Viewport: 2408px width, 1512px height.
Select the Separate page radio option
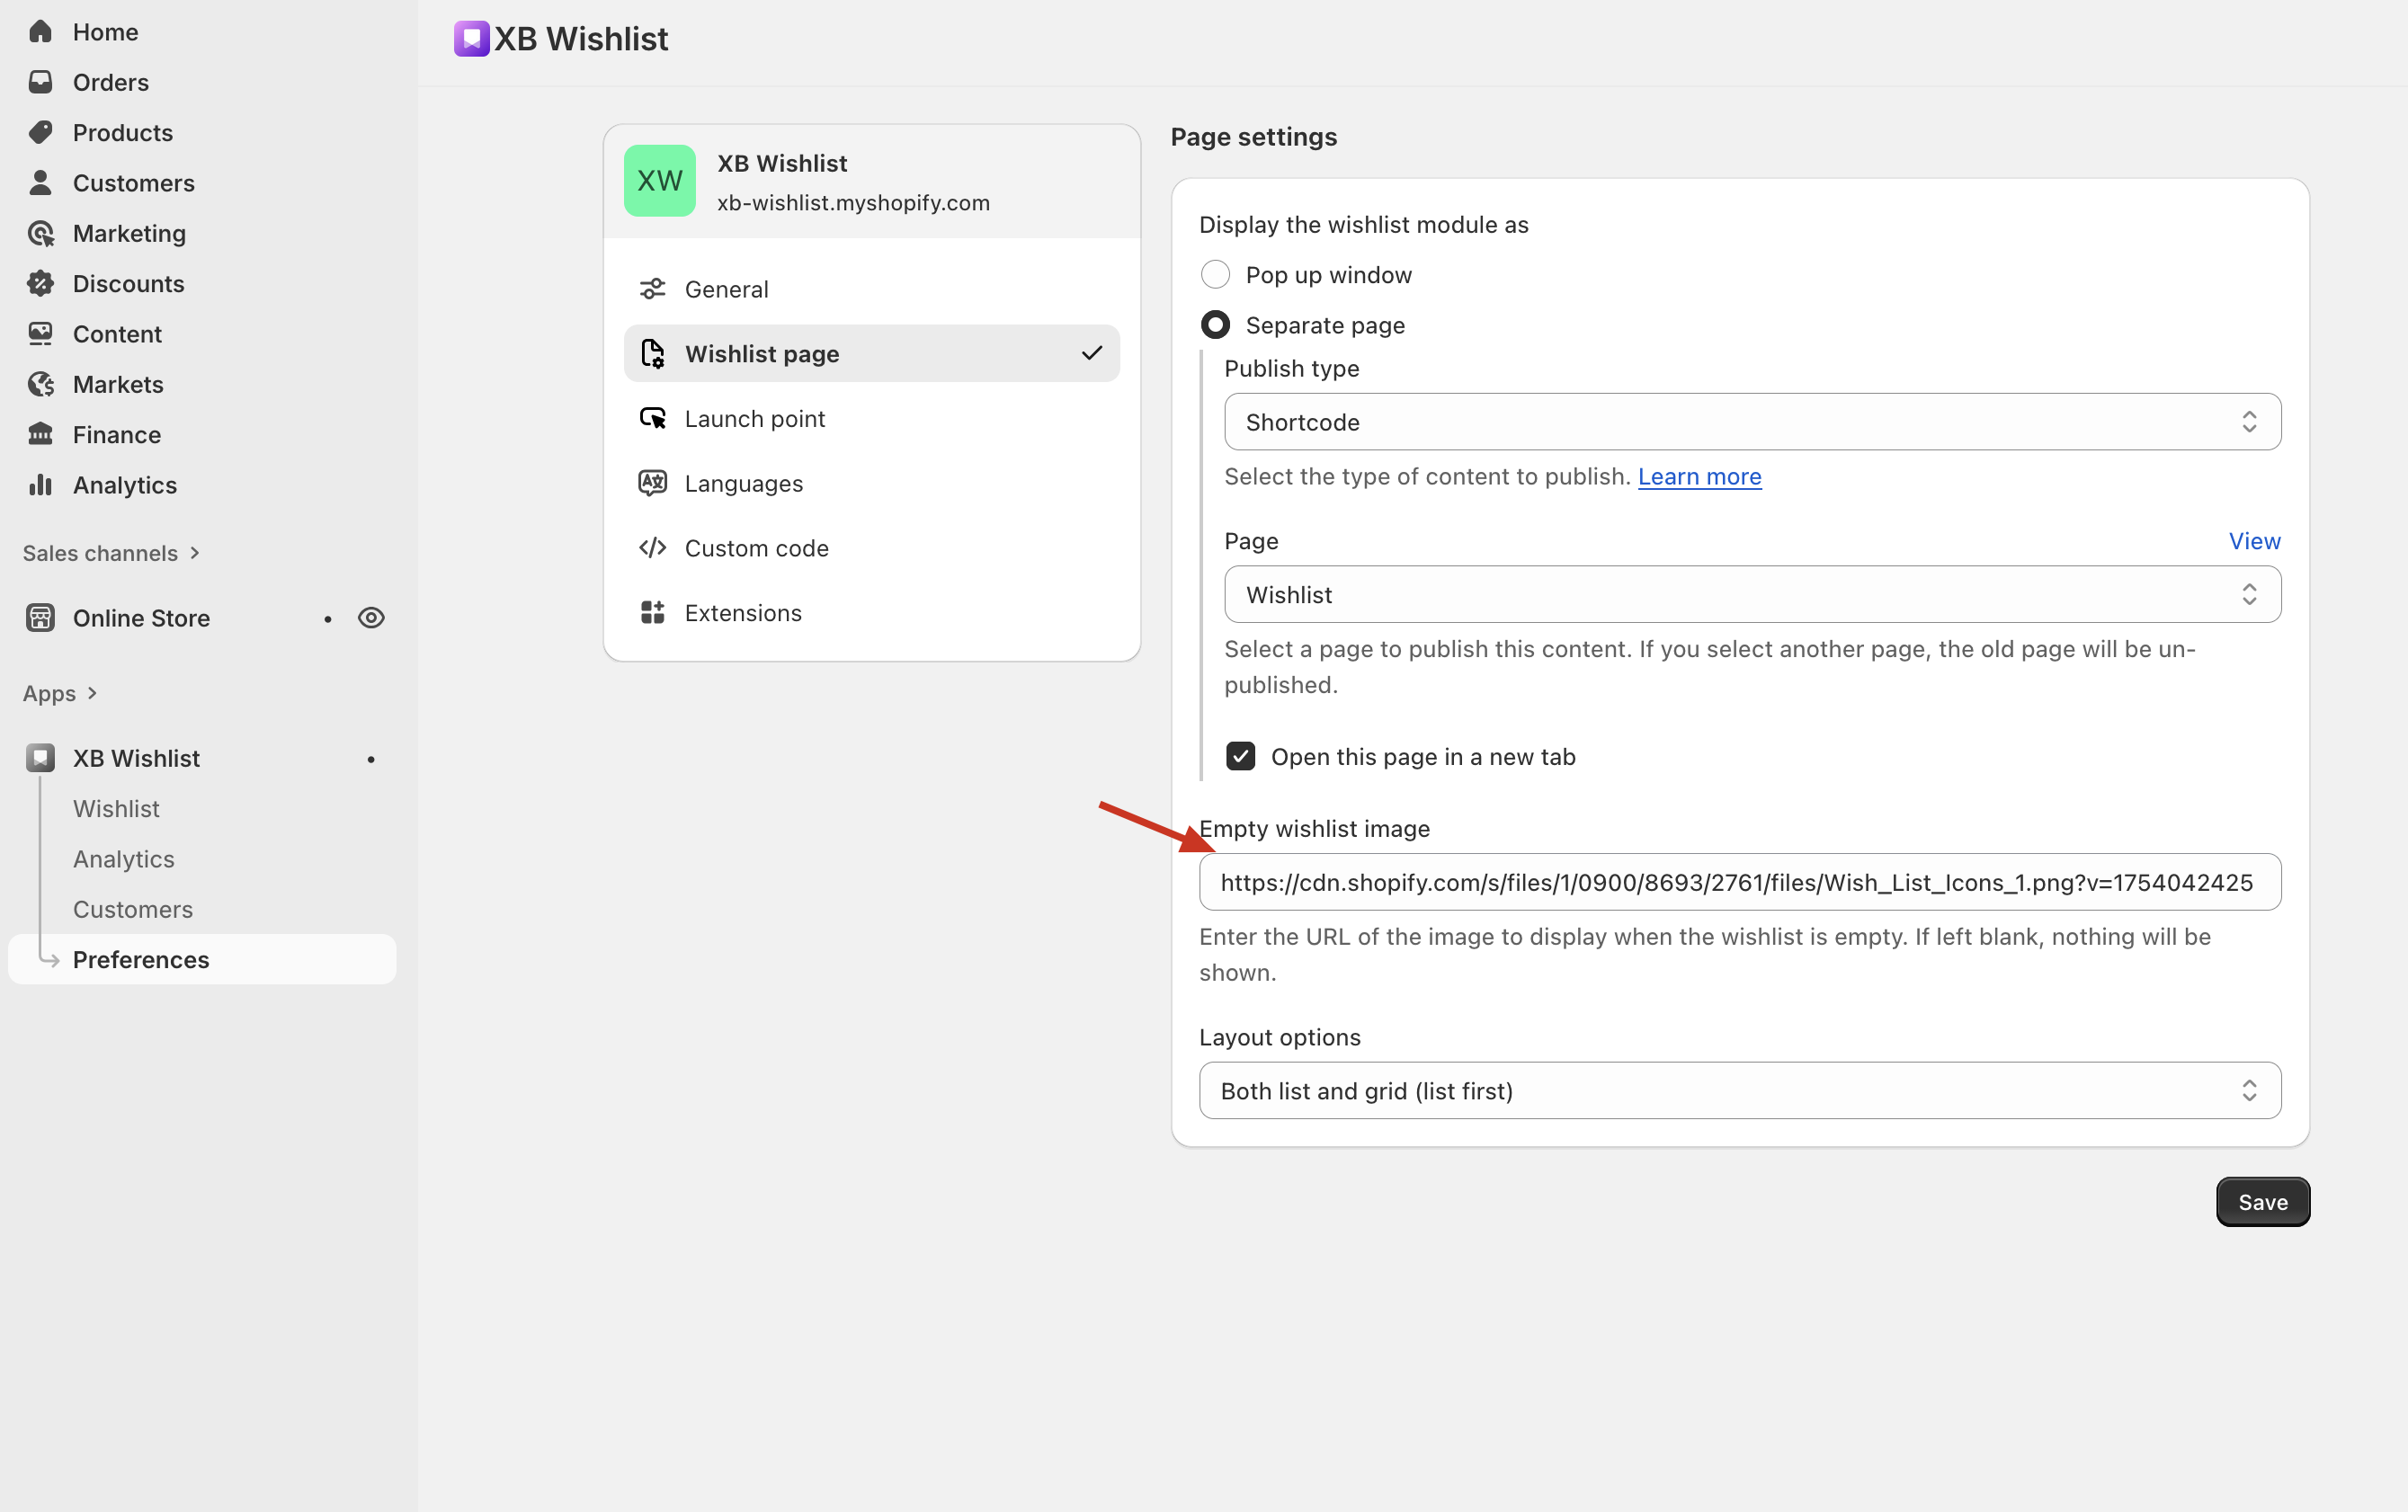click(x=1215, y=325)
